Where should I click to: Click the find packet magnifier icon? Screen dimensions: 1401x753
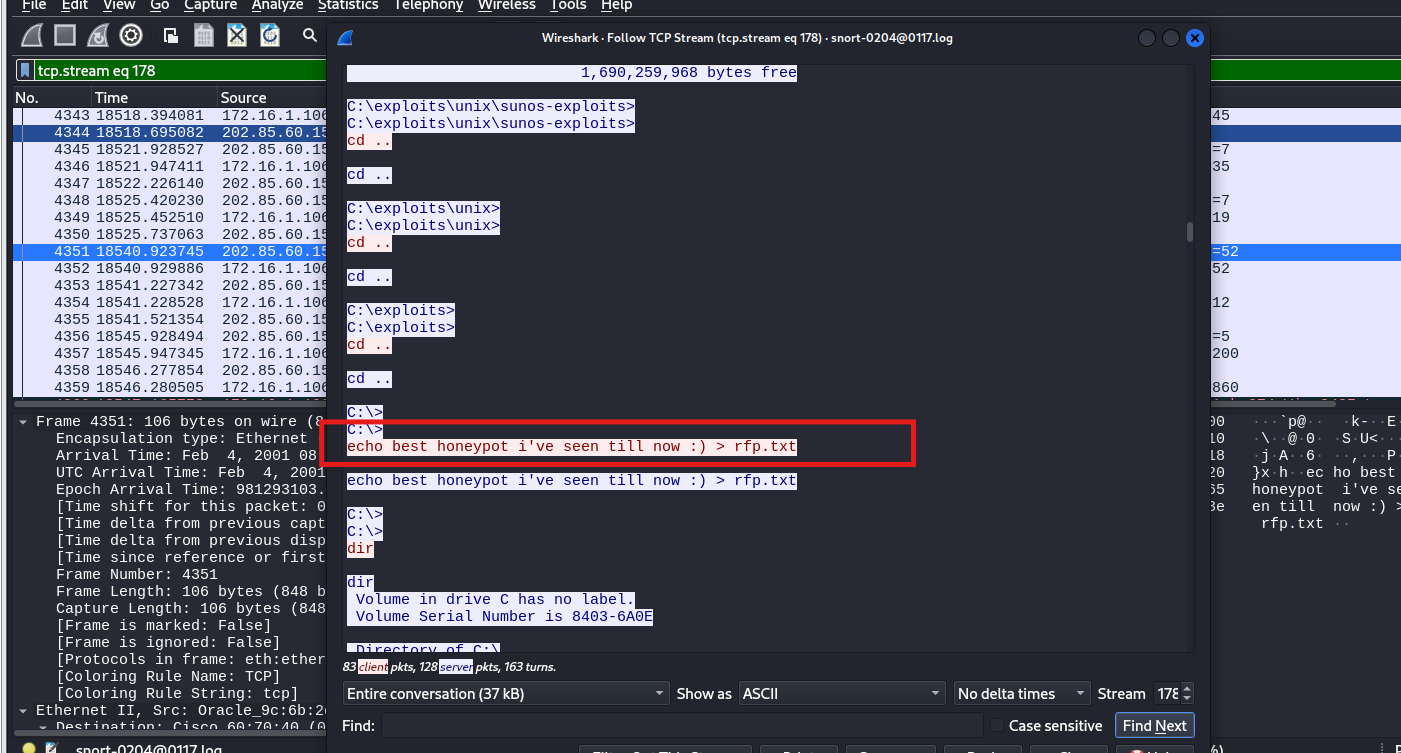click(310, 36)
